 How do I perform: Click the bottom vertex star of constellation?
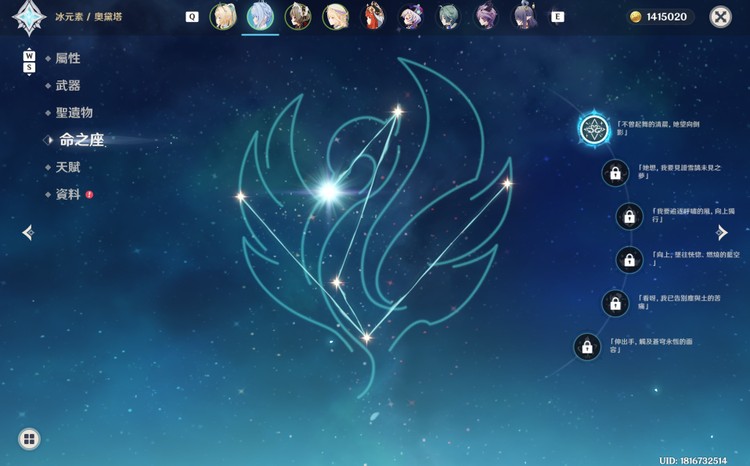coord(367,338)
